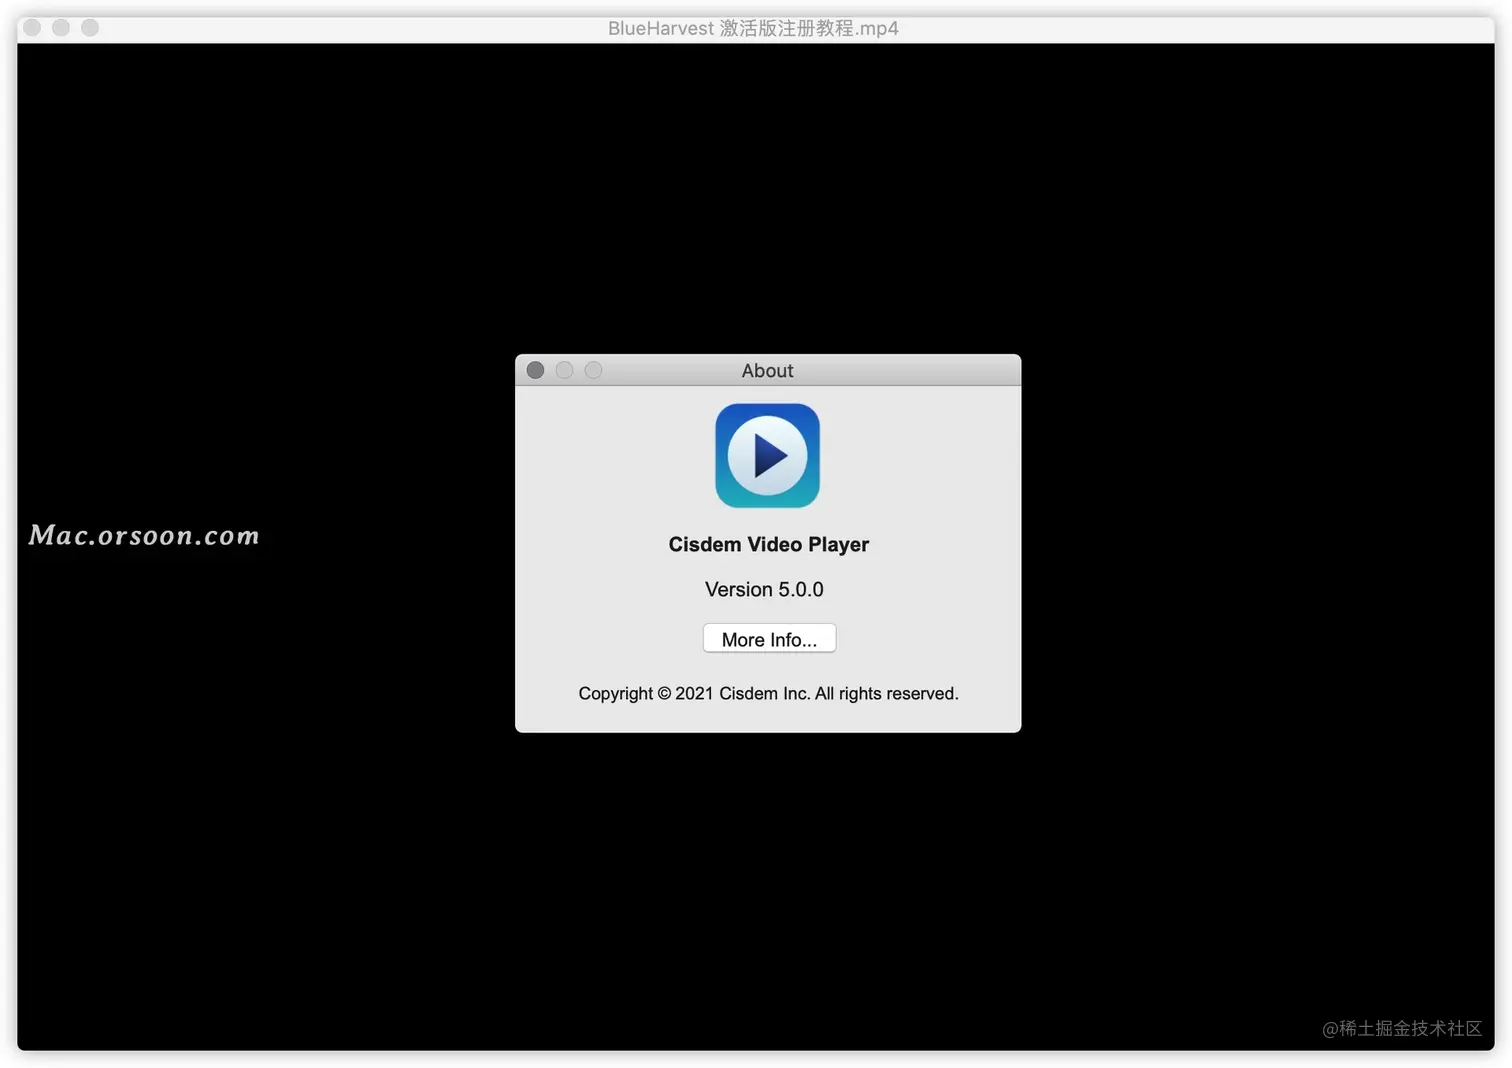
Task: Open More Info in About dialog
Action: point(769,639)
